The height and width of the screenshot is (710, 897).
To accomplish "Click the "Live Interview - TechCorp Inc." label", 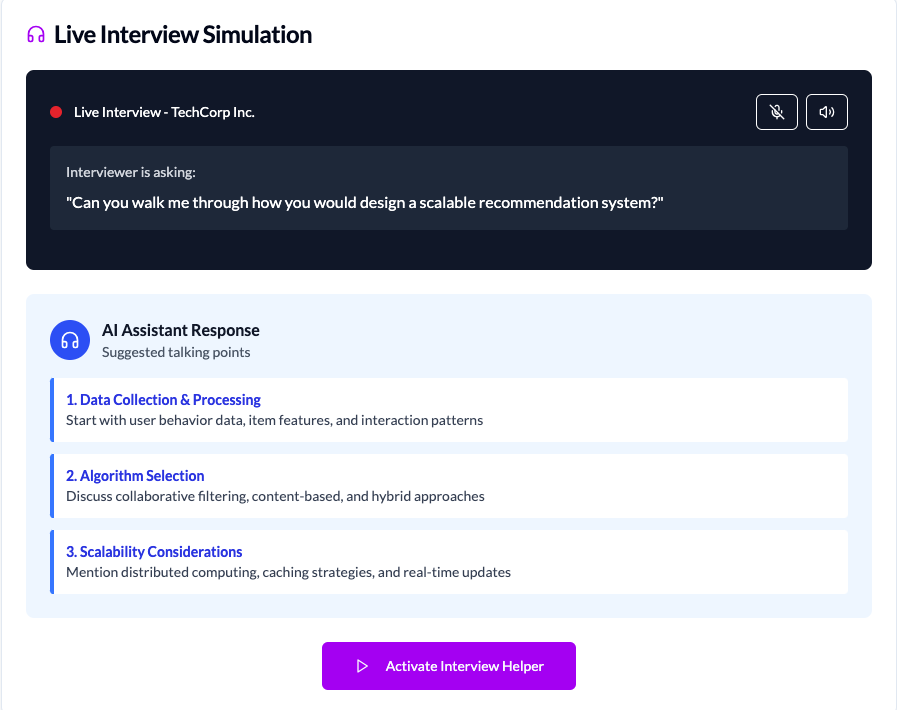I will (x=164, y=112).
